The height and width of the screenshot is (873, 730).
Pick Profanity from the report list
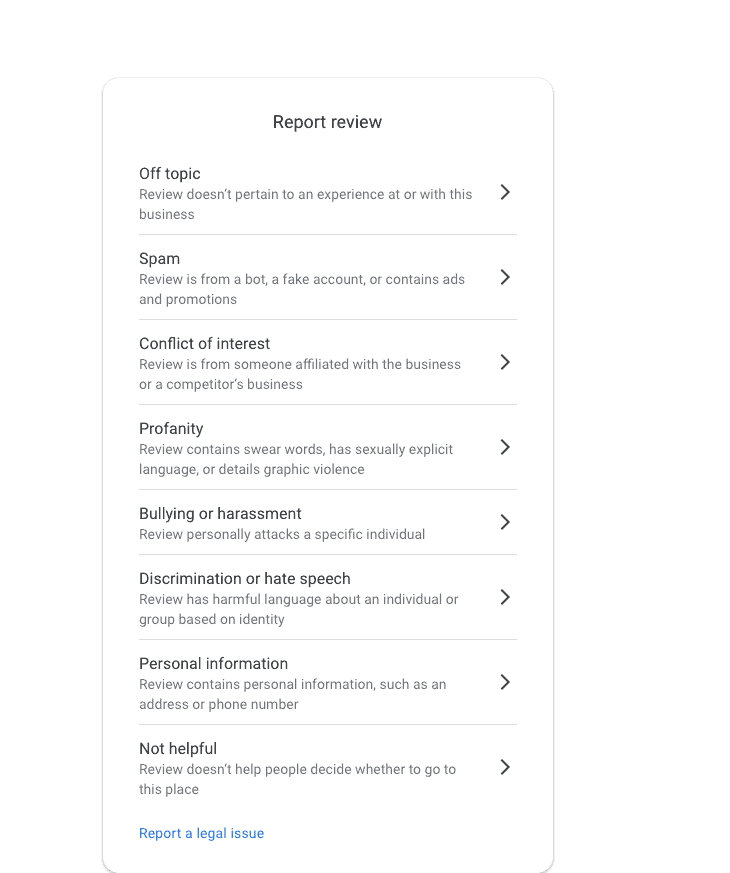[171, 429]
